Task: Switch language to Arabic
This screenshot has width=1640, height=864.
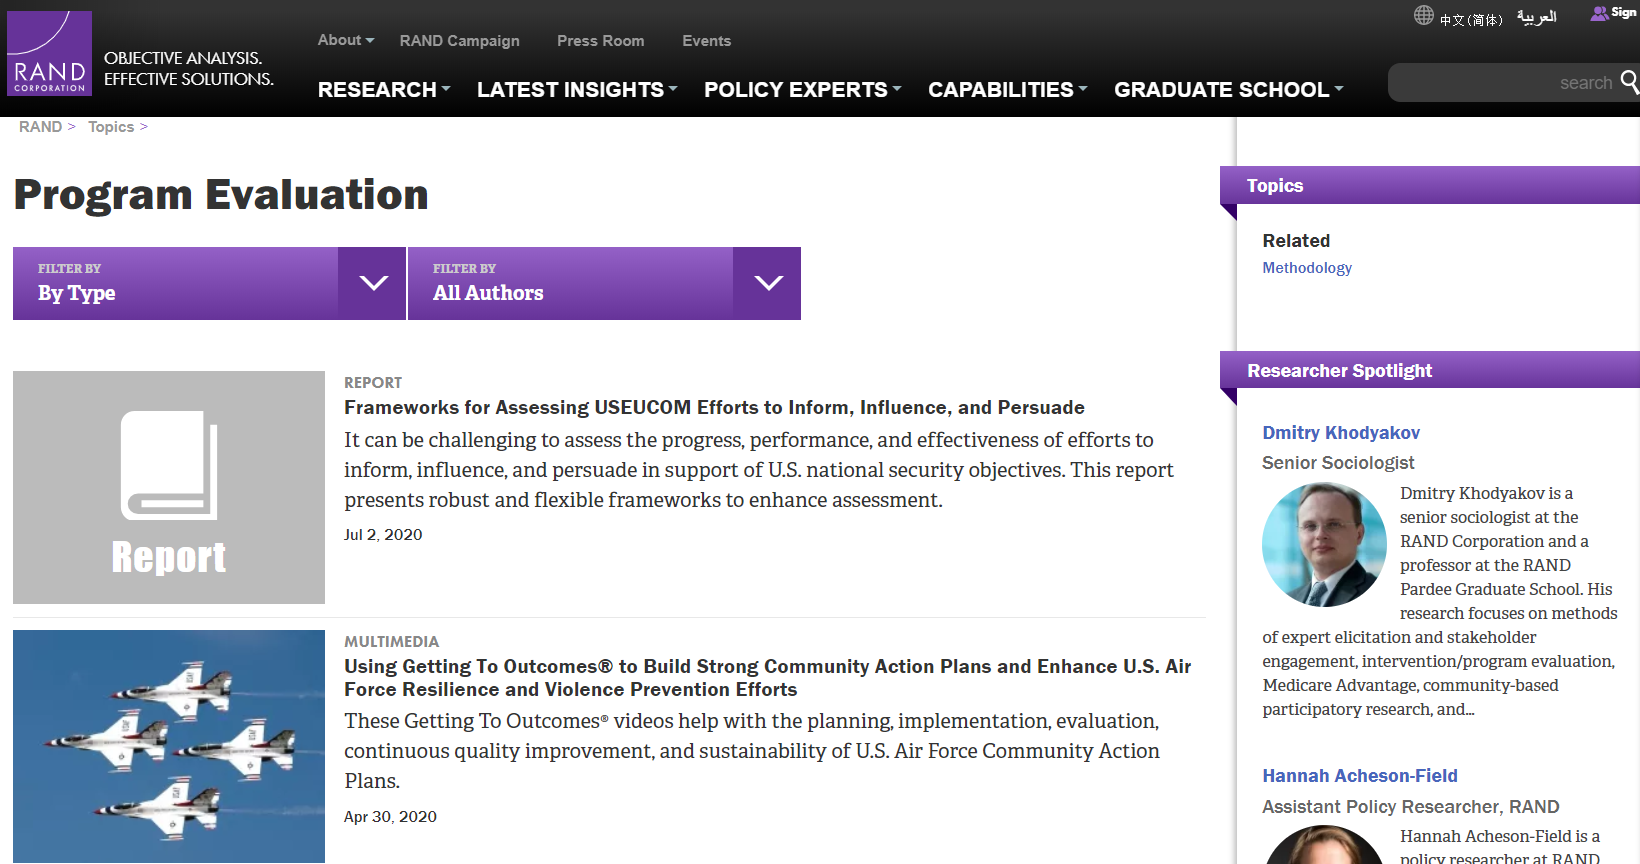Action: (1537, 17)
